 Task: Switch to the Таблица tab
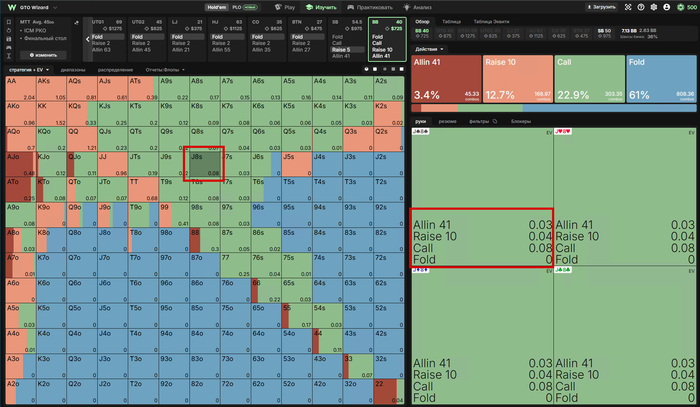point(451,21)
